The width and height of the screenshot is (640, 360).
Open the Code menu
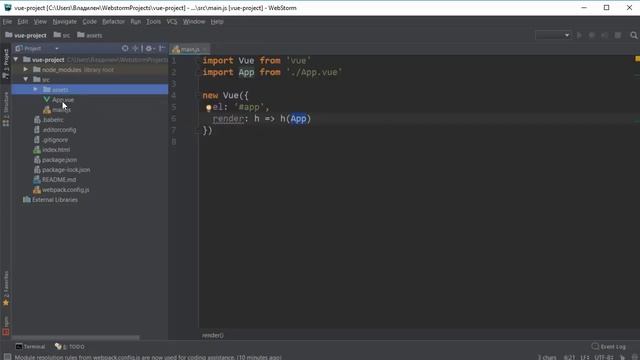click(89, 22)
